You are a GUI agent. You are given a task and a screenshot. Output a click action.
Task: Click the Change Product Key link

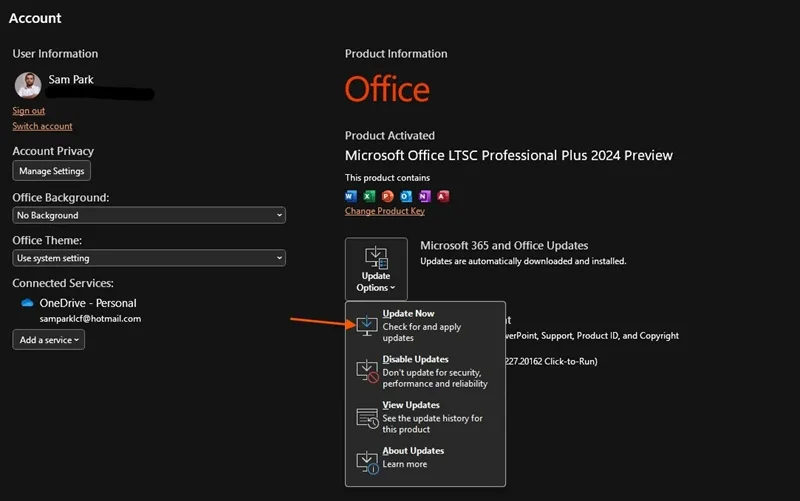(x=385, y=211)
